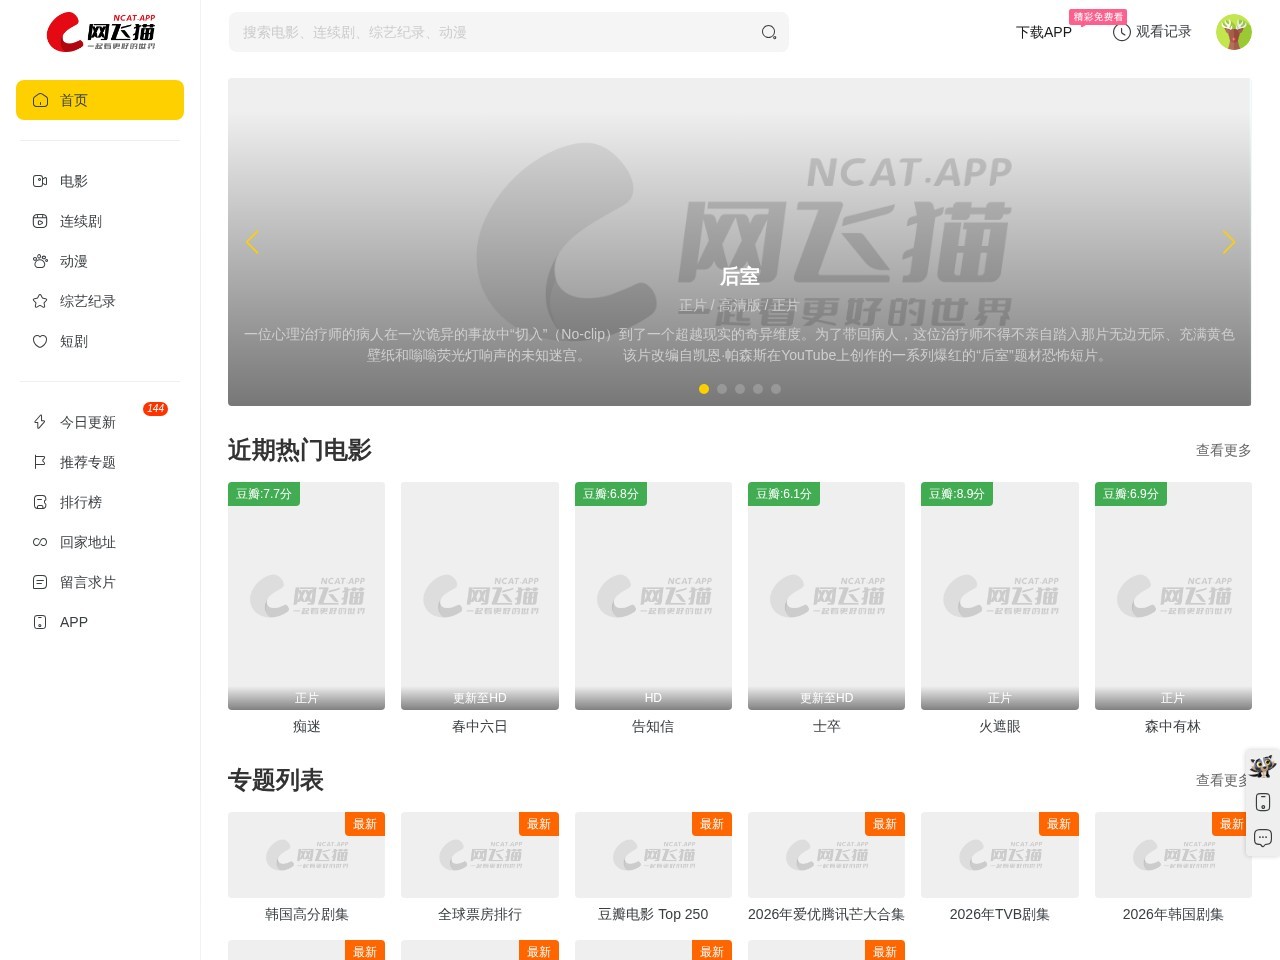The image size is (1280, 960).
Task: Click 下载APP link in header
Action: pyautogui.click(x=1044, y=32)
